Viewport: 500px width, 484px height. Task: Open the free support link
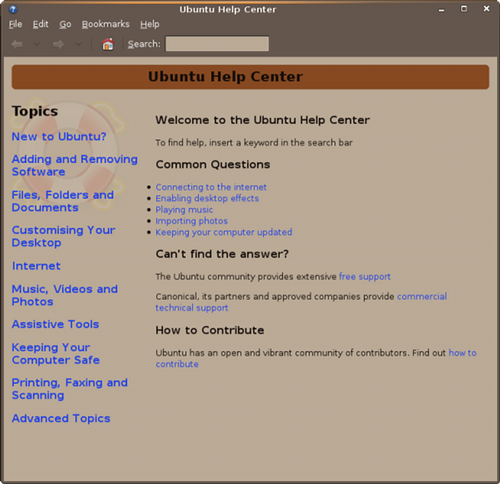pyautogui.click(x=365, y=277)
